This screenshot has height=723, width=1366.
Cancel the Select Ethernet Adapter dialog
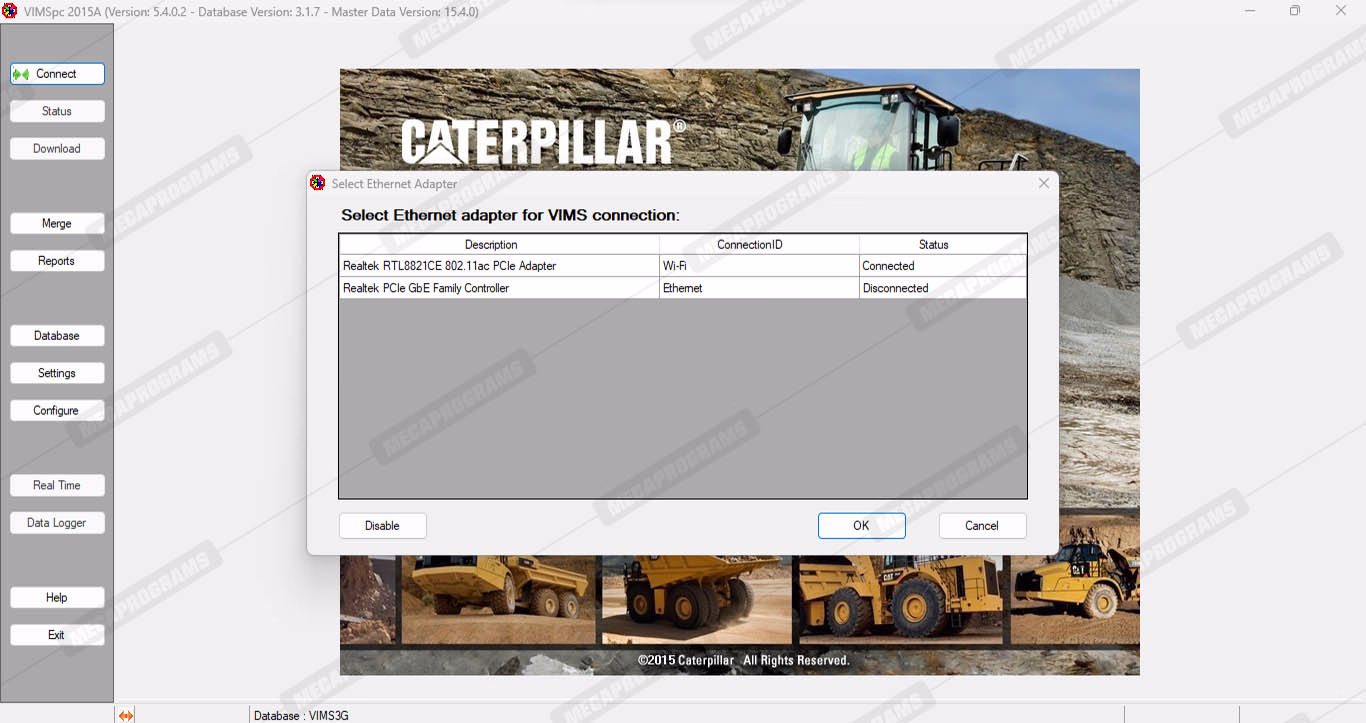click(x=982, y=526)
